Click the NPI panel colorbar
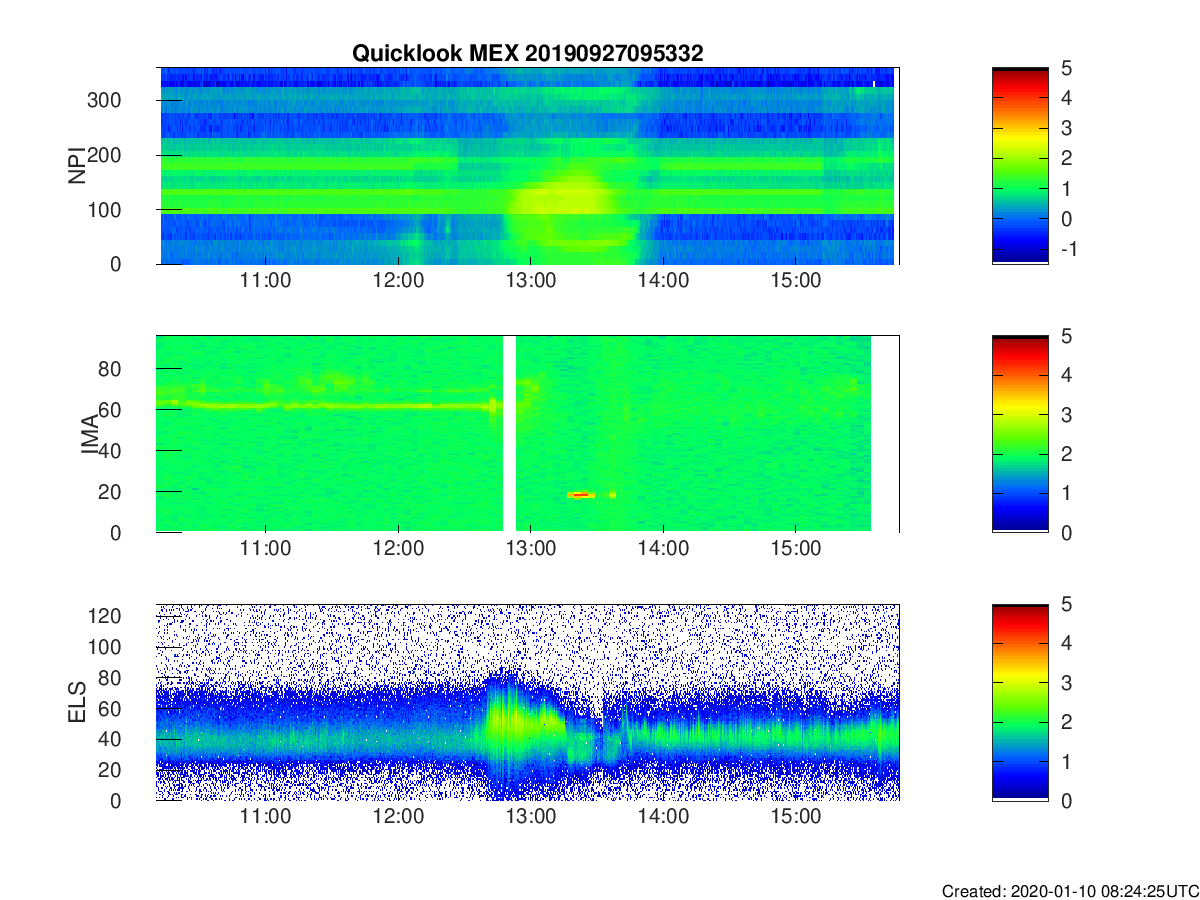The image size is (1200, 900). [1020, 165]
